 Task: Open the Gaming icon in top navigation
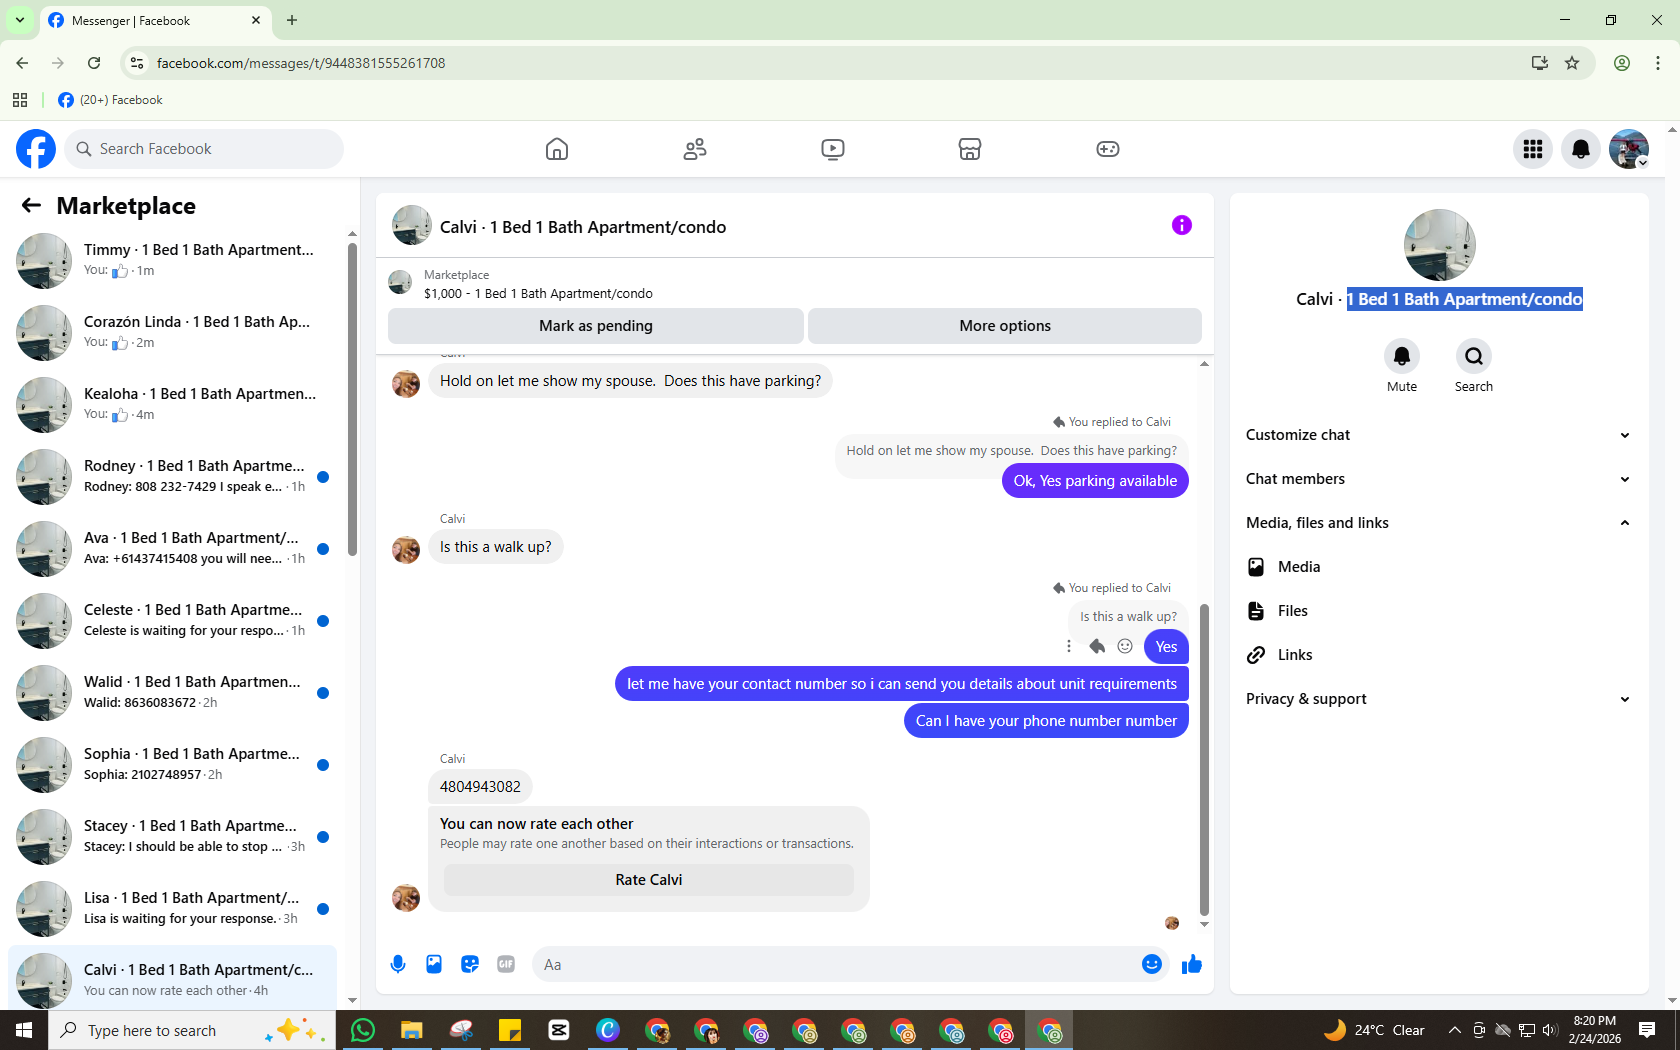1108,149
